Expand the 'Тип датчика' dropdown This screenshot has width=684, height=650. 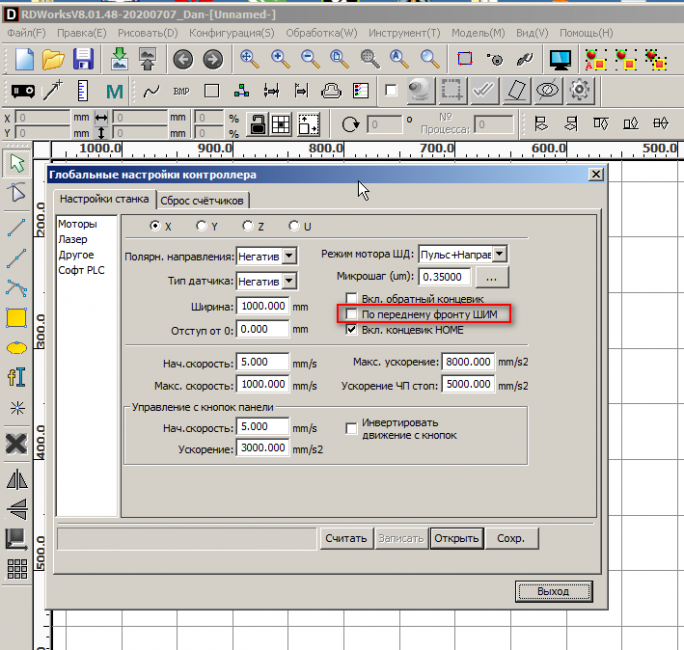289,282
